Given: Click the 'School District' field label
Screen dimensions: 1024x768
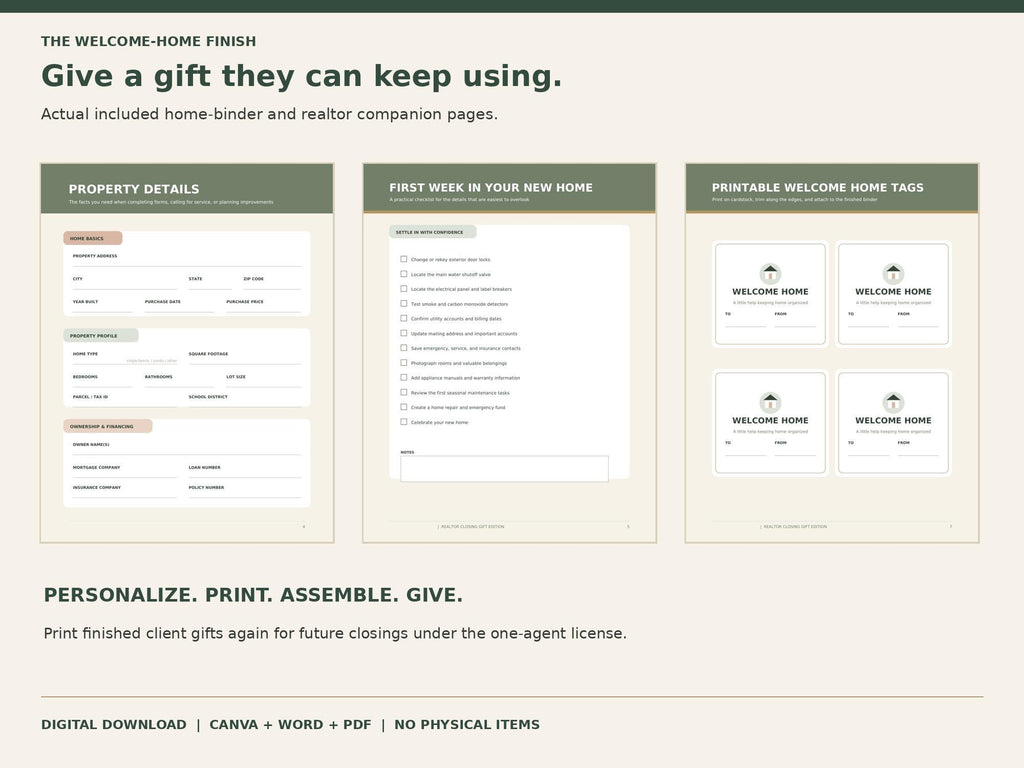Looking at the screenshot, I should [208, 396].
